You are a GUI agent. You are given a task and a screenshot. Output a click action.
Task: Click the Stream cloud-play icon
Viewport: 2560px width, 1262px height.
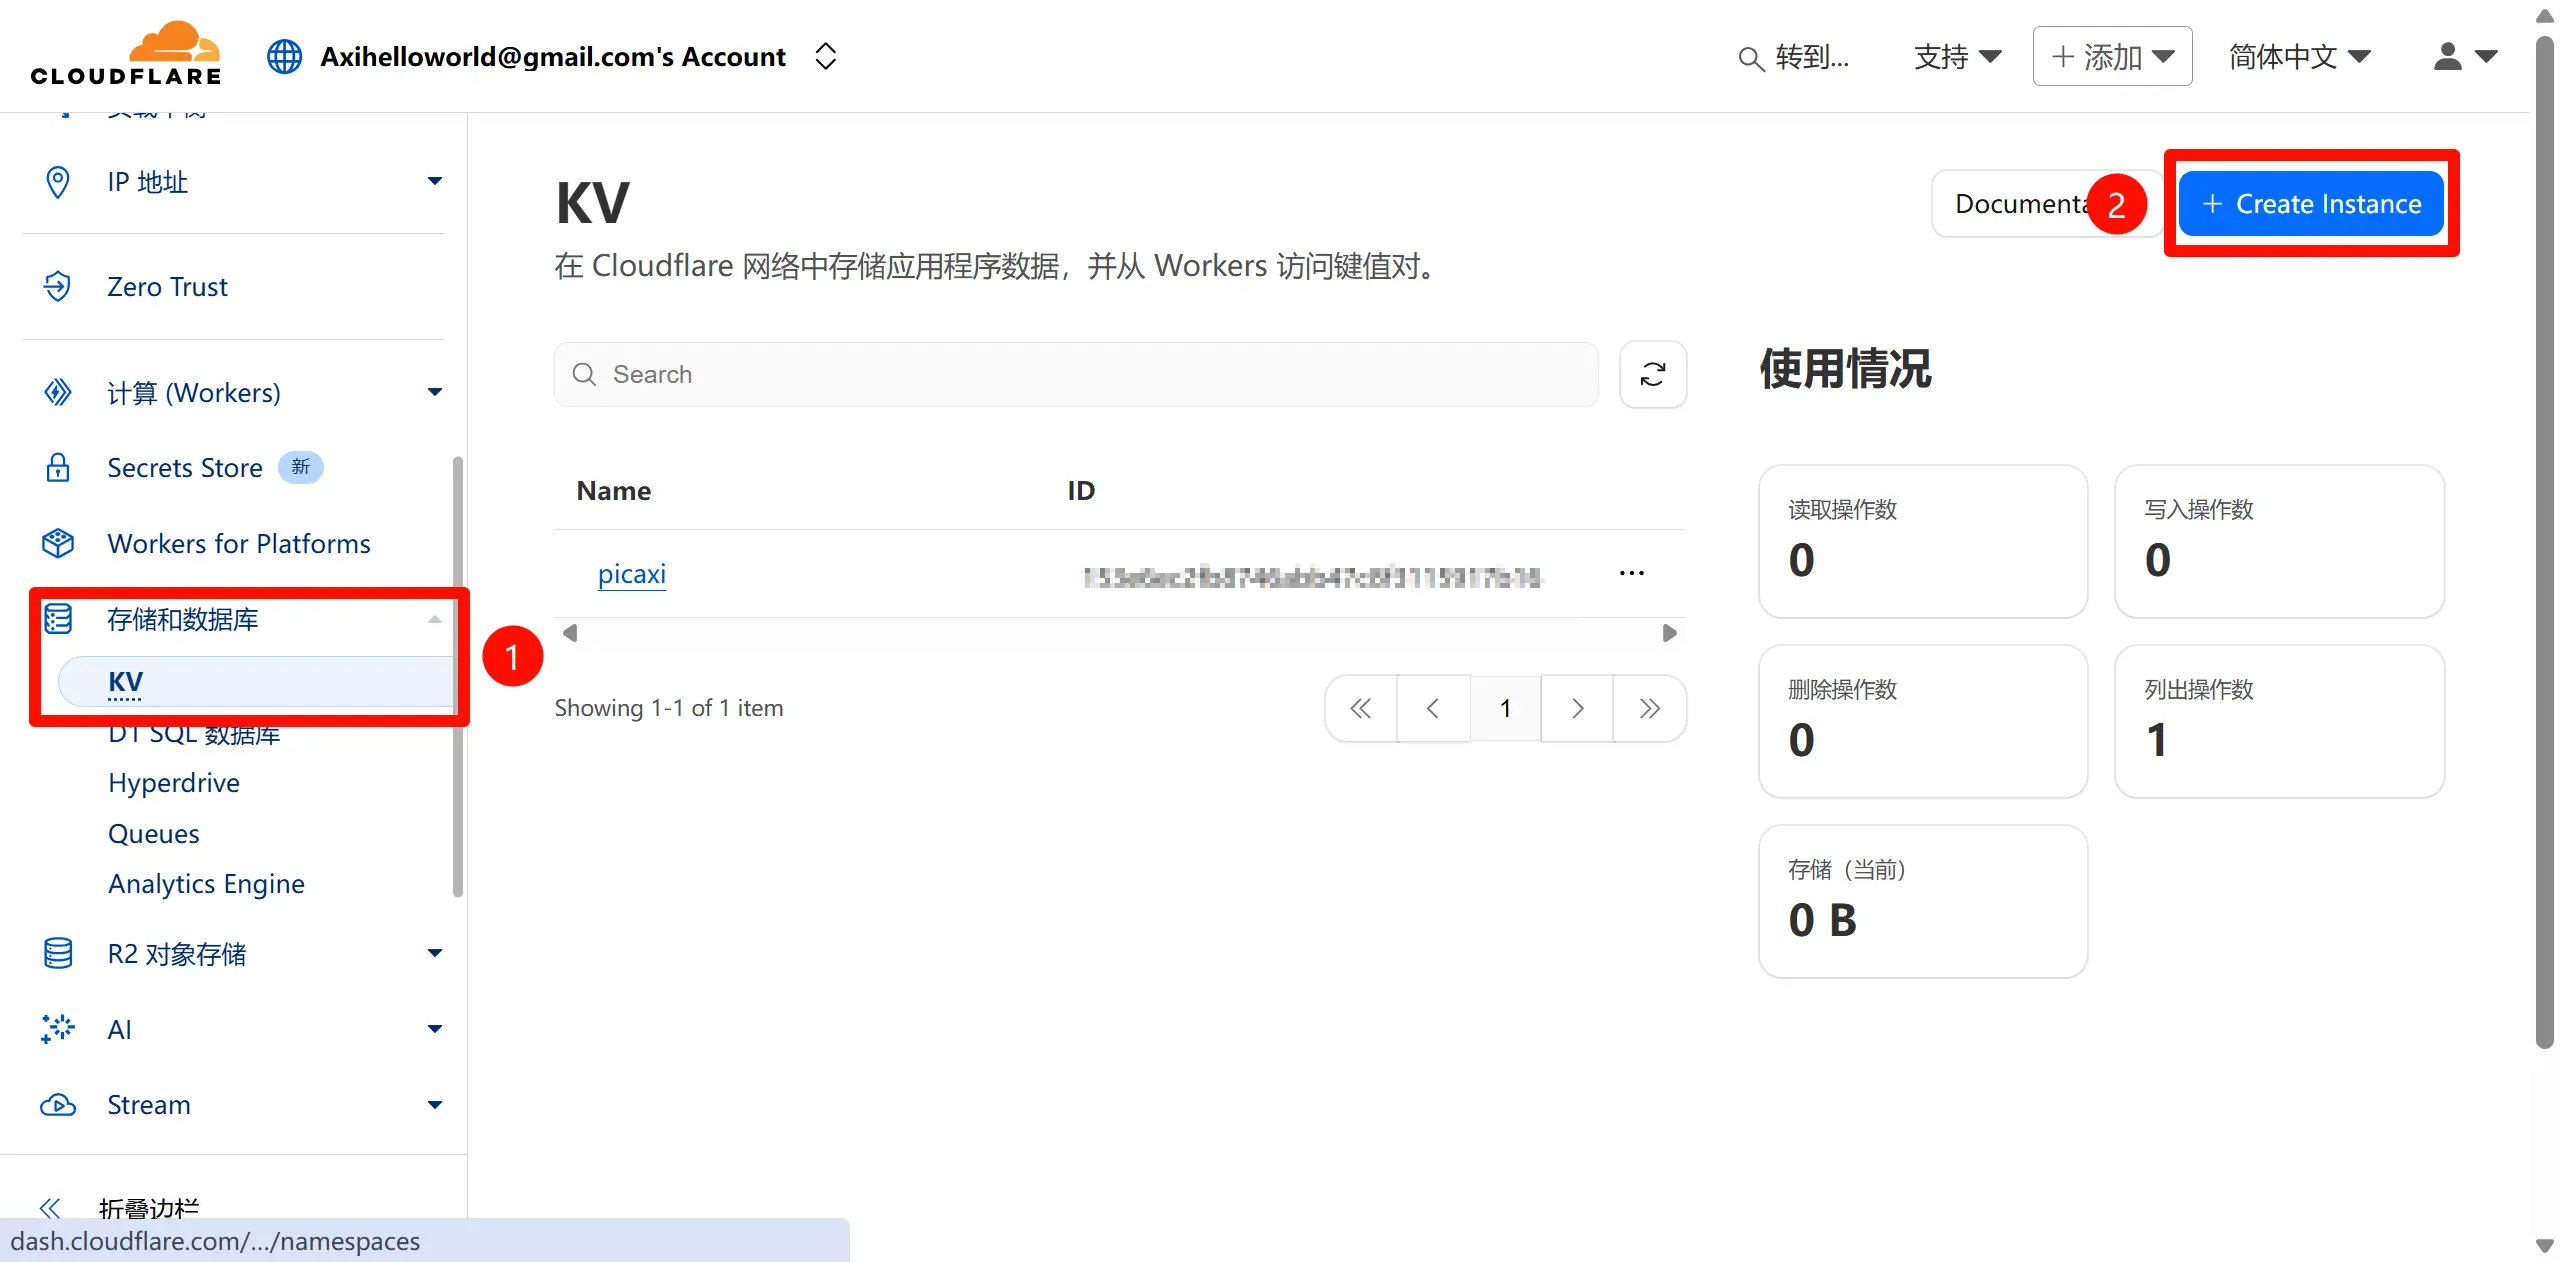coord(58,1105)
